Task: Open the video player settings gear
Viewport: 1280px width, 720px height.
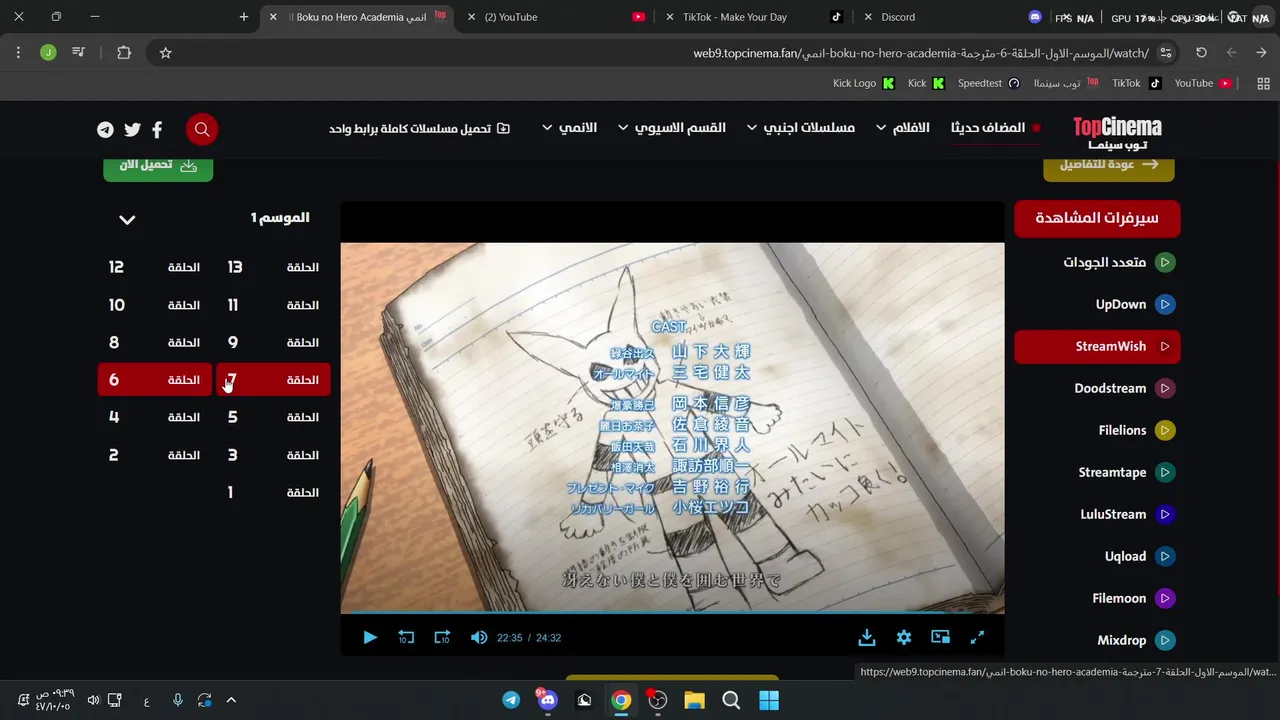Action: 904,637
